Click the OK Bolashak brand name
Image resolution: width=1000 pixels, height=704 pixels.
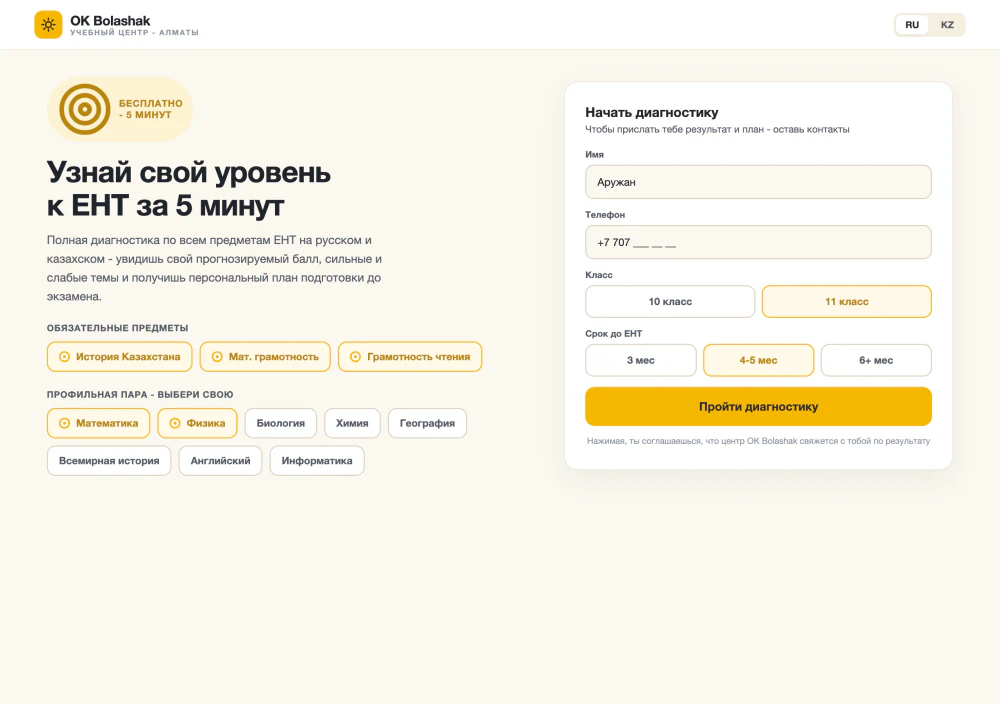[x=110, y=20]
